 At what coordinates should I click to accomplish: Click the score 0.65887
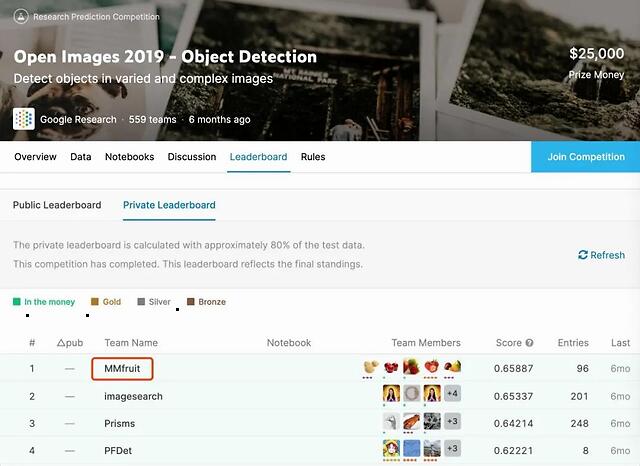(x=513, y=368)
